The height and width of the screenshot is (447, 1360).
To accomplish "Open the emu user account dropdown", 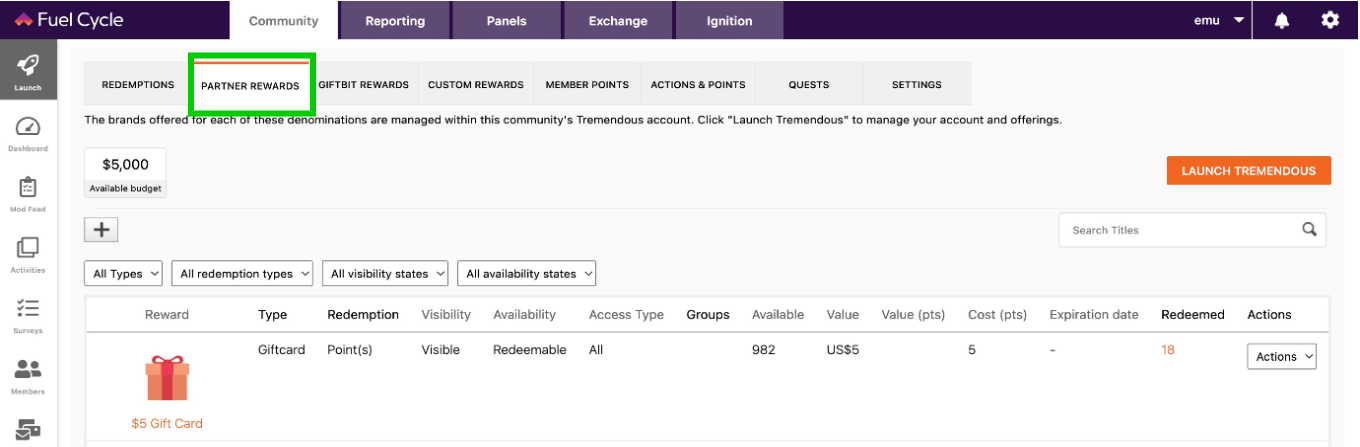I will pos(1219,20).
